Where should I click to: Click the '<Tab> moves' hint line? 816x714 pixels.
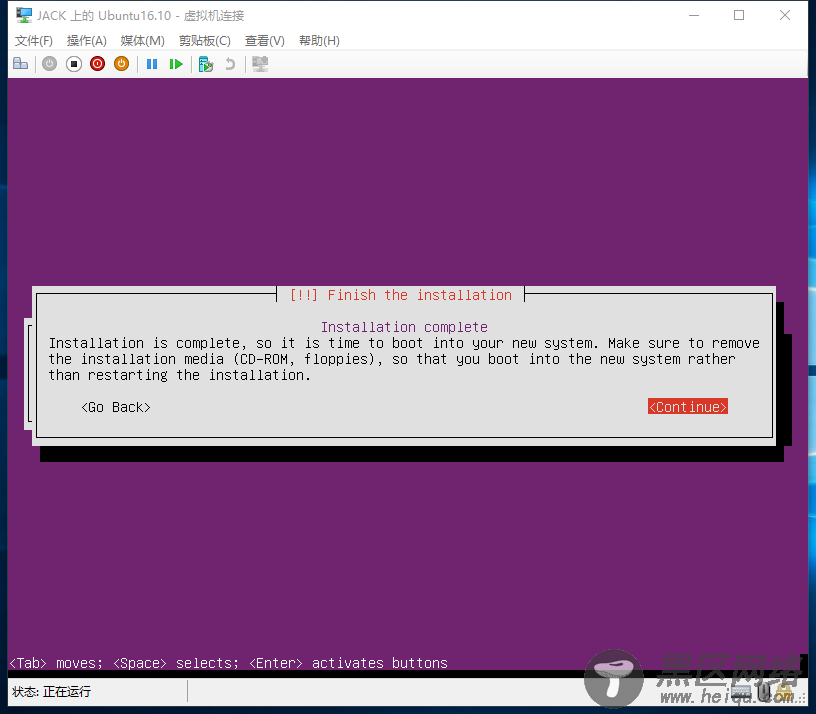pyautogui.click(x=228, y=663)
